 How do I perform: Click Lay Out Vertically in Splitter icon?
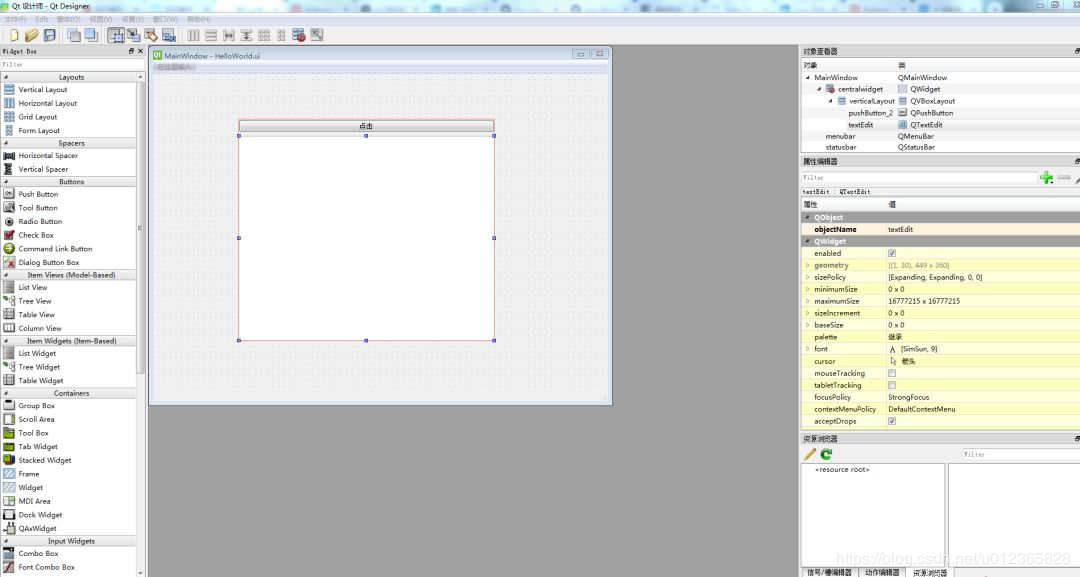(246, 35)
